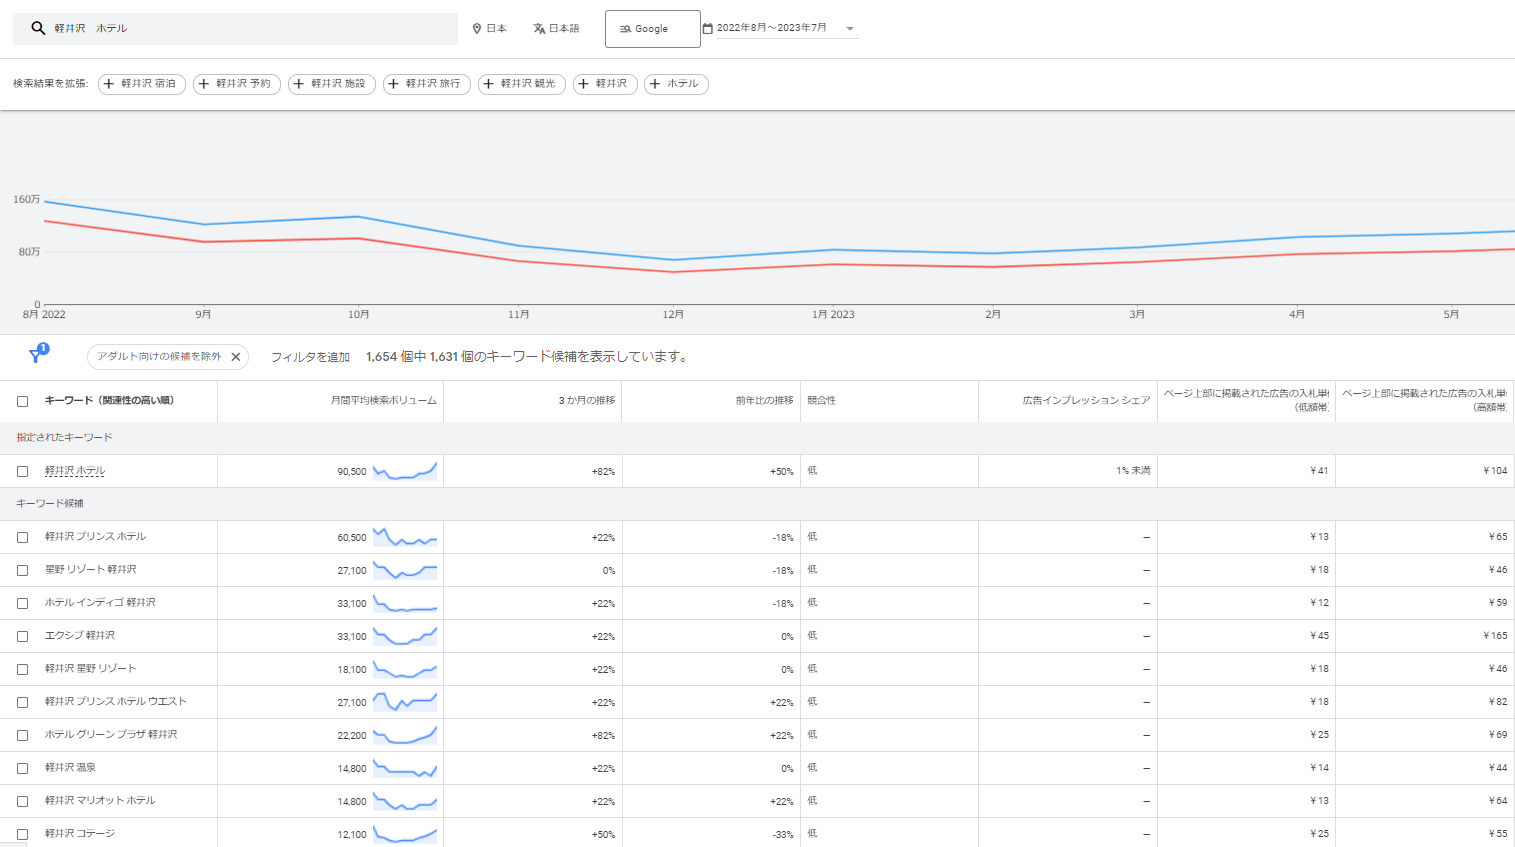
Task: Open trend sparkline for 軽井沢 プリンス ホテル
Action: 405,537
